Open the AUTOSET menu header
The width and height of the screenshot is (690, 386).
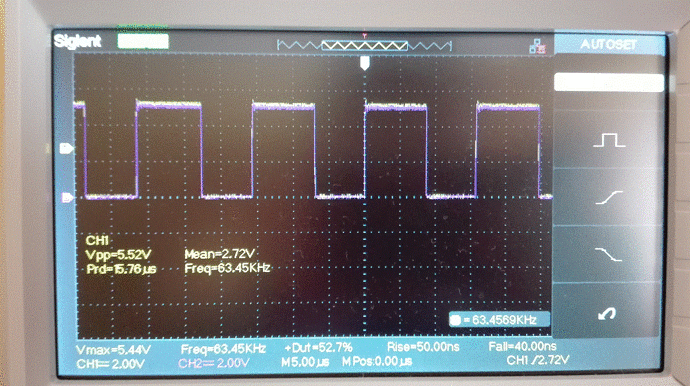(609, 44)
